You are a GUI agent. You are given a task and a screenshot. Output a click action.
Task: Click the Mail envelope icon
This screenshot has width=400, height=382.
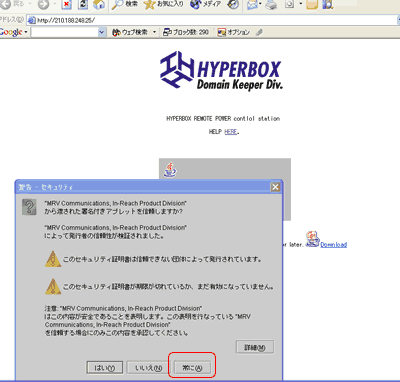click(x=253, y=4)
